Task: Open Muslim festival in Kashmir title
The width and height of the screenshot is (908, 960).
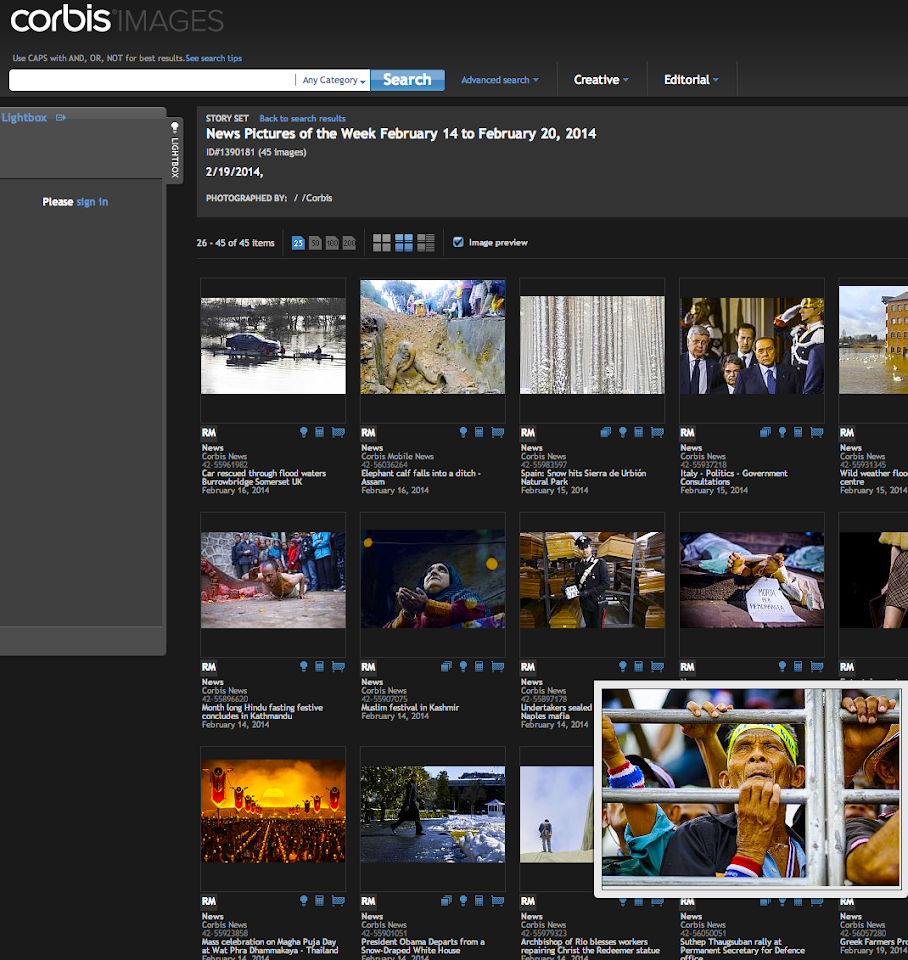Action: (410, 708)
